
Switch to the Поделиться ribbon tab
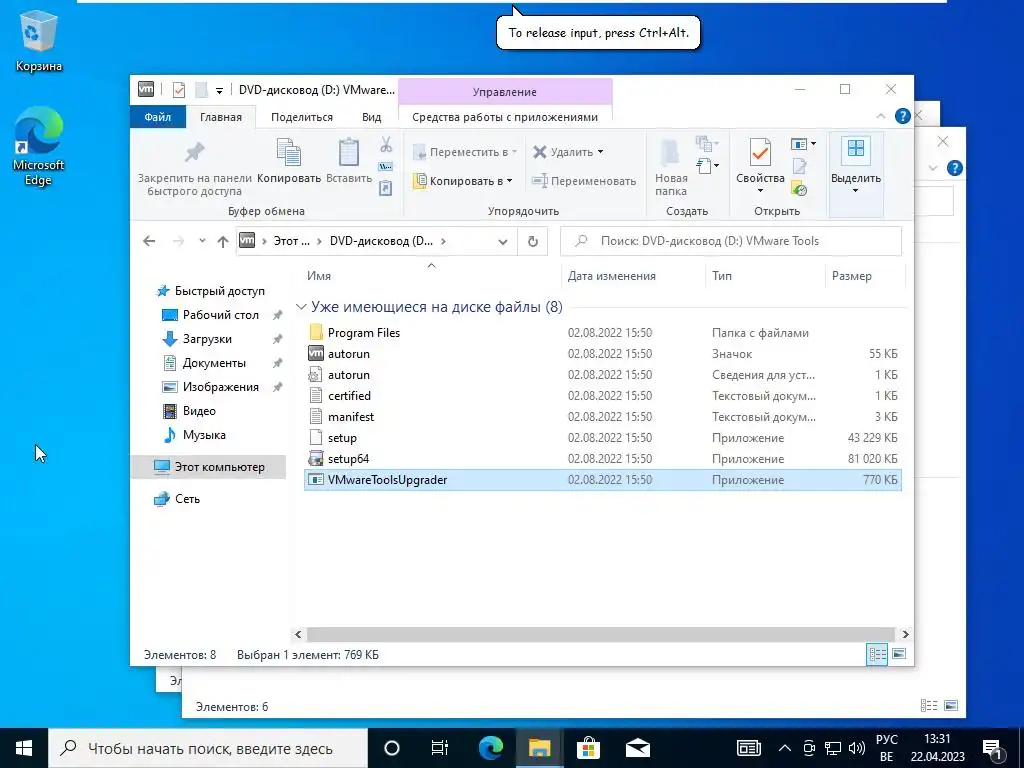[x=302, y=117]
